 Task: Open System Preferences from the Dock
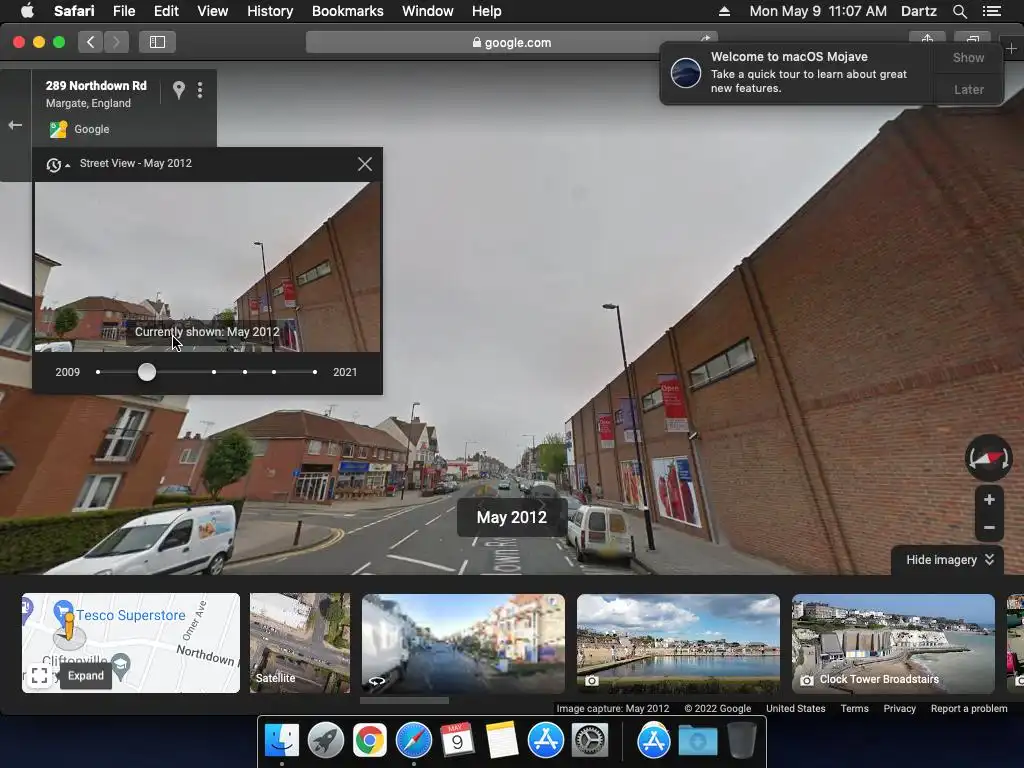pos(589,741)
